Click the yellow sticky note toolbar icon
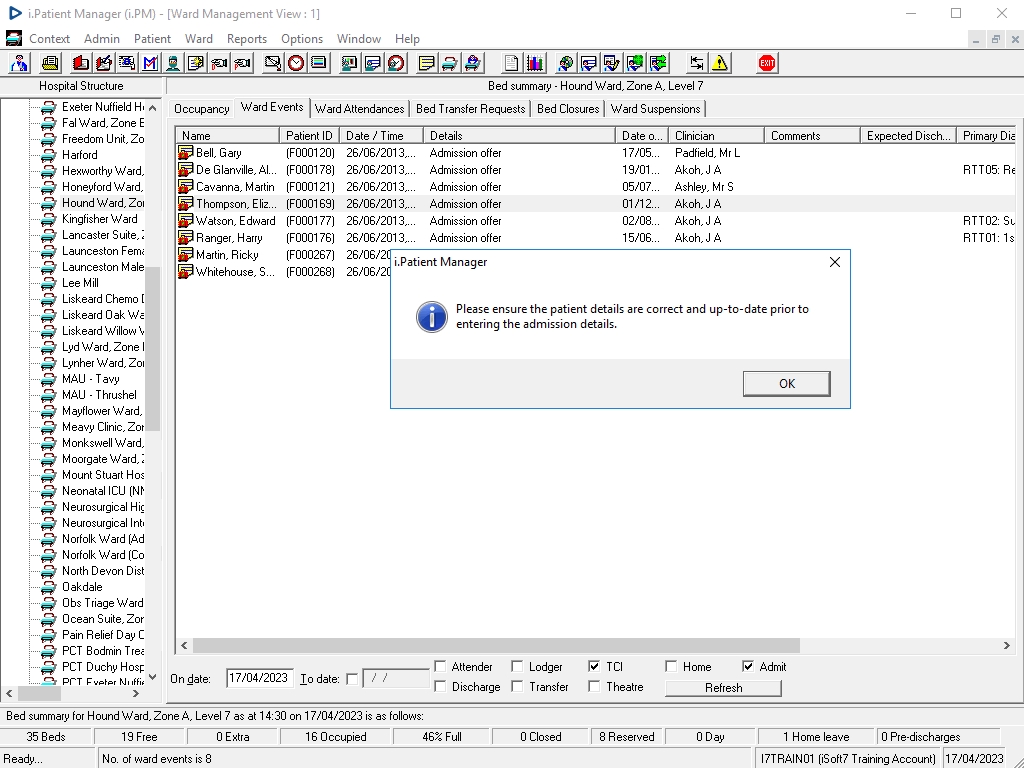Viewport: 1024px width, 768px height. click(426, 63)
